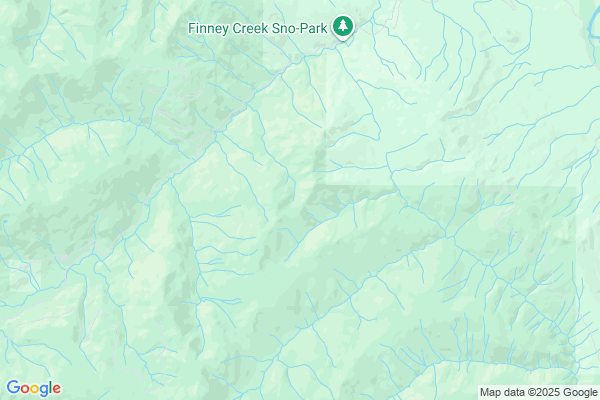Viewport: 600px width, 400px height.
Task: Click the lower-left corner of the lighter green rectangle
Action: tap(326, 184)
